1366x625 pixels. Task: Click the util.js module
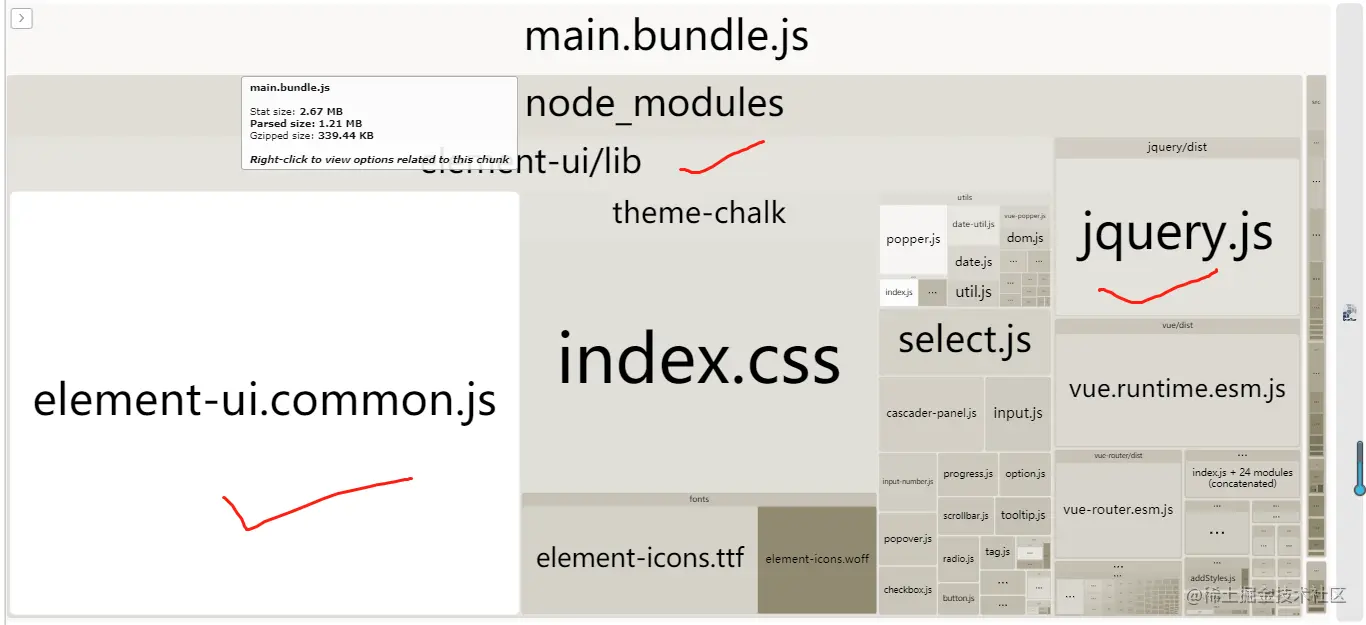(973, 292)
